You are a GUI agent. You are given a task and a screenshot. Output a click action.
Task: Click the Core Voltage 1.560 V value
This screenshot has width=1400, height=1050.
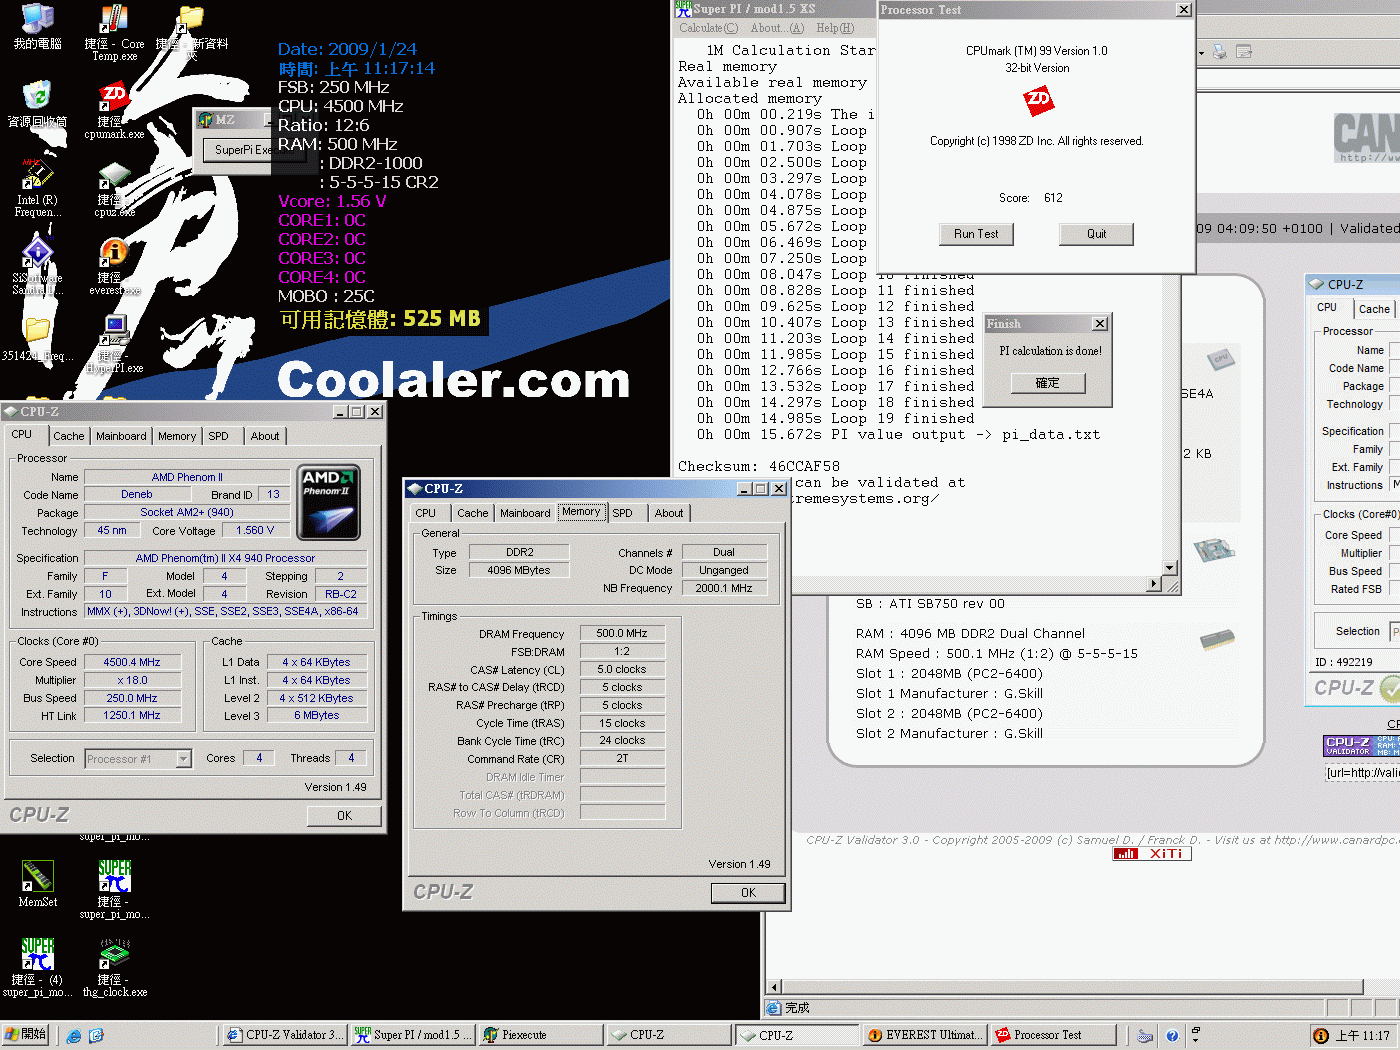pos(255,531)
